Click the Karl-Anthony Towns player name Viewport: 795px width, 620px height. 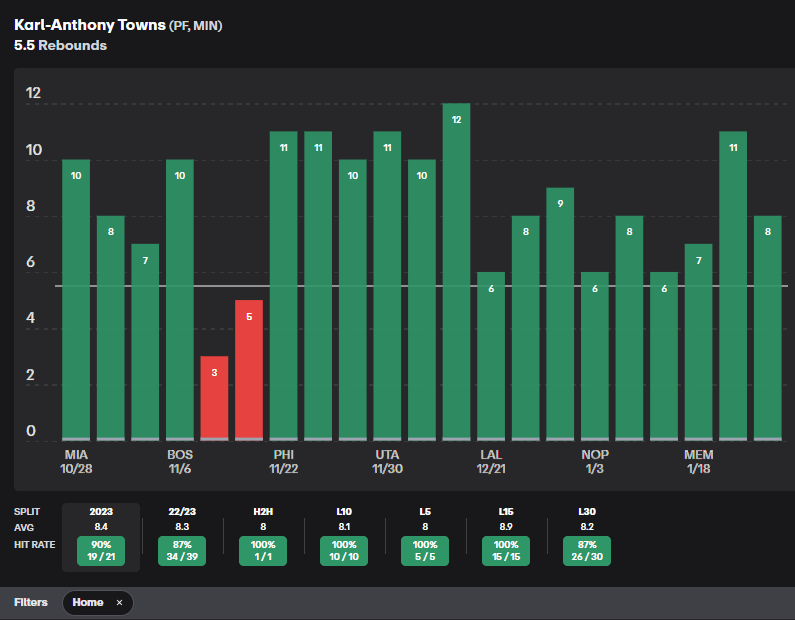[x=90, y=25]
